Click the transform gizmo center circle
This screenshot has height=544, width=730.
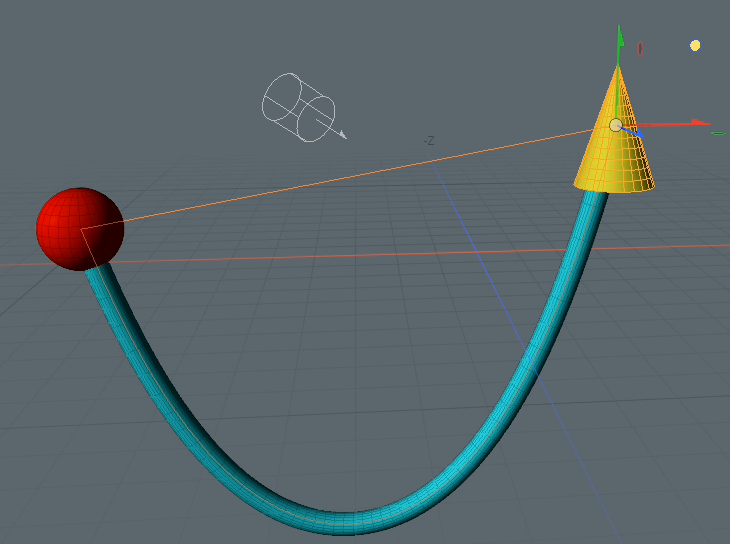click(x=616, y=125)
